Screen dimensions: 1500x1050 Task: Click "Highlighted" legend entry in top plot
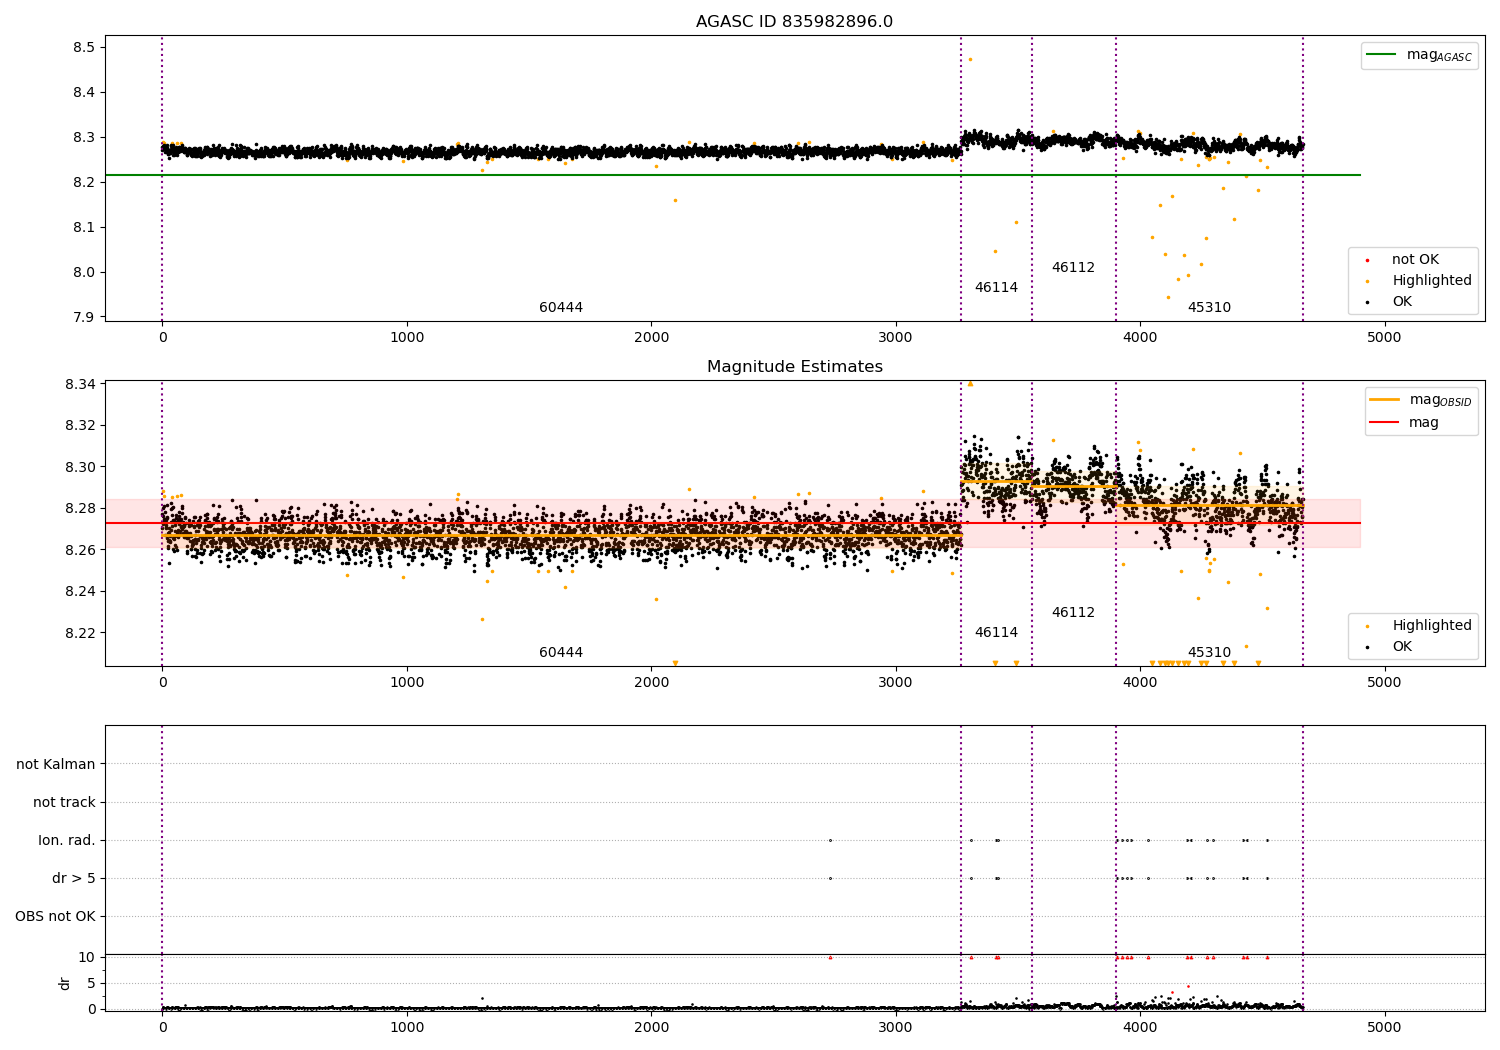click(1432, 280)
